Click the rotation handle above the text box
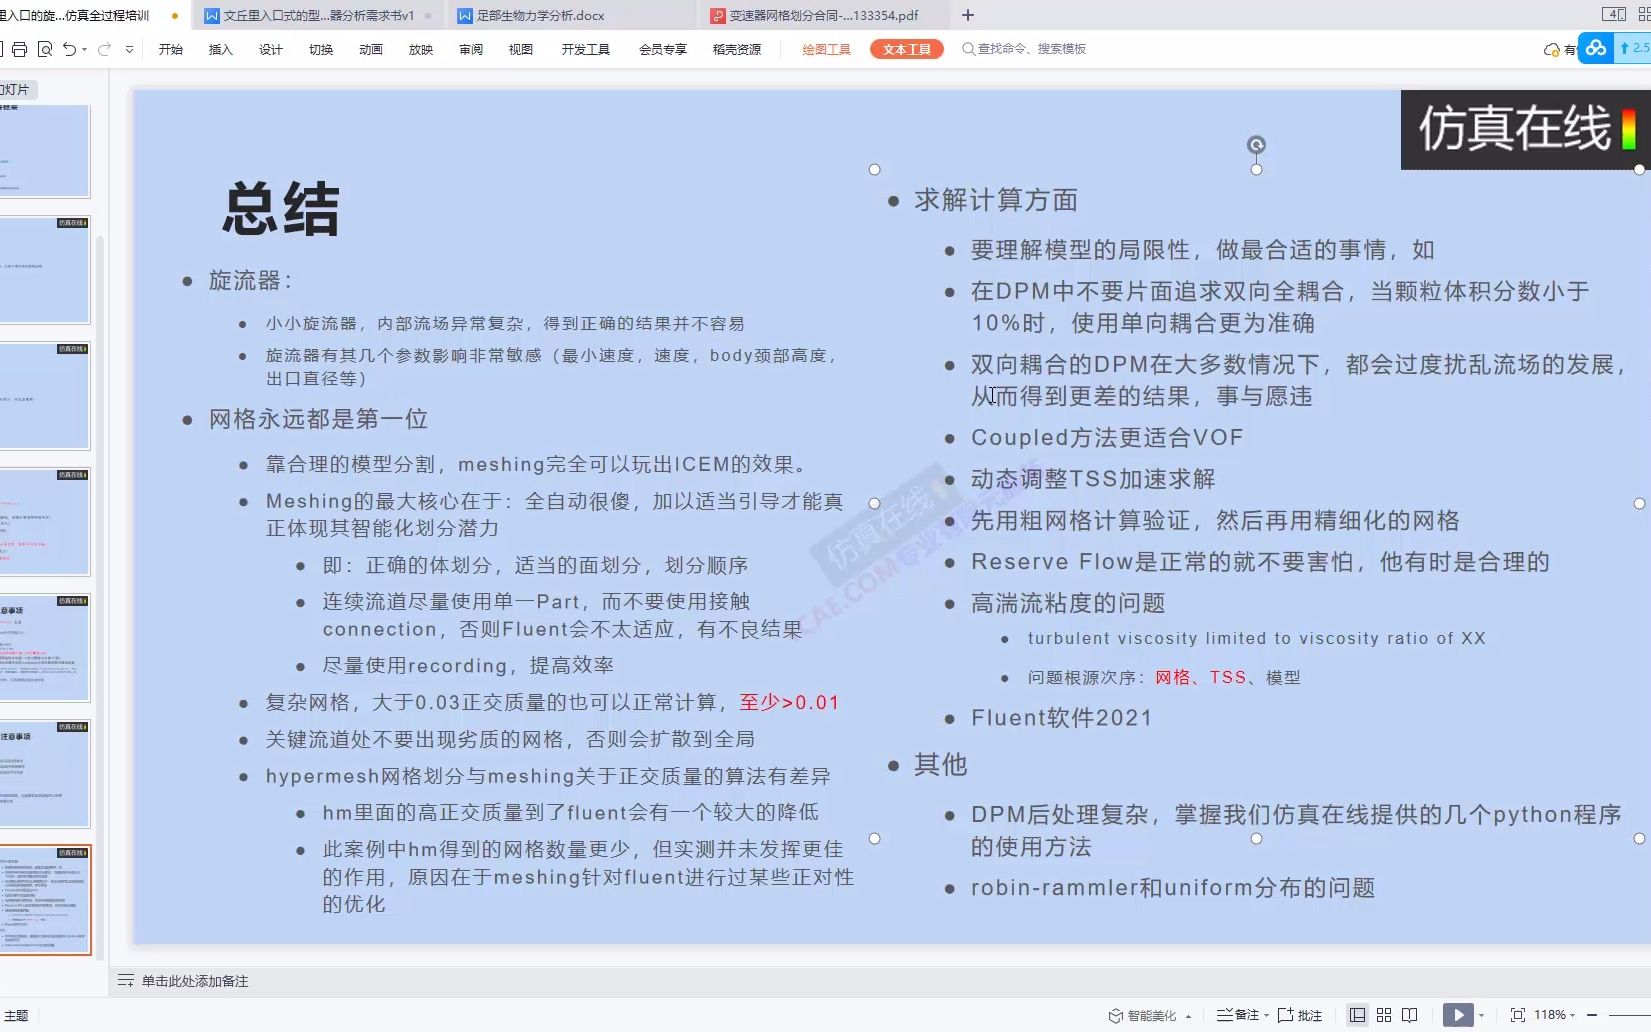The width and height of the screenshot is (1651, 1032). point(1257,145)
